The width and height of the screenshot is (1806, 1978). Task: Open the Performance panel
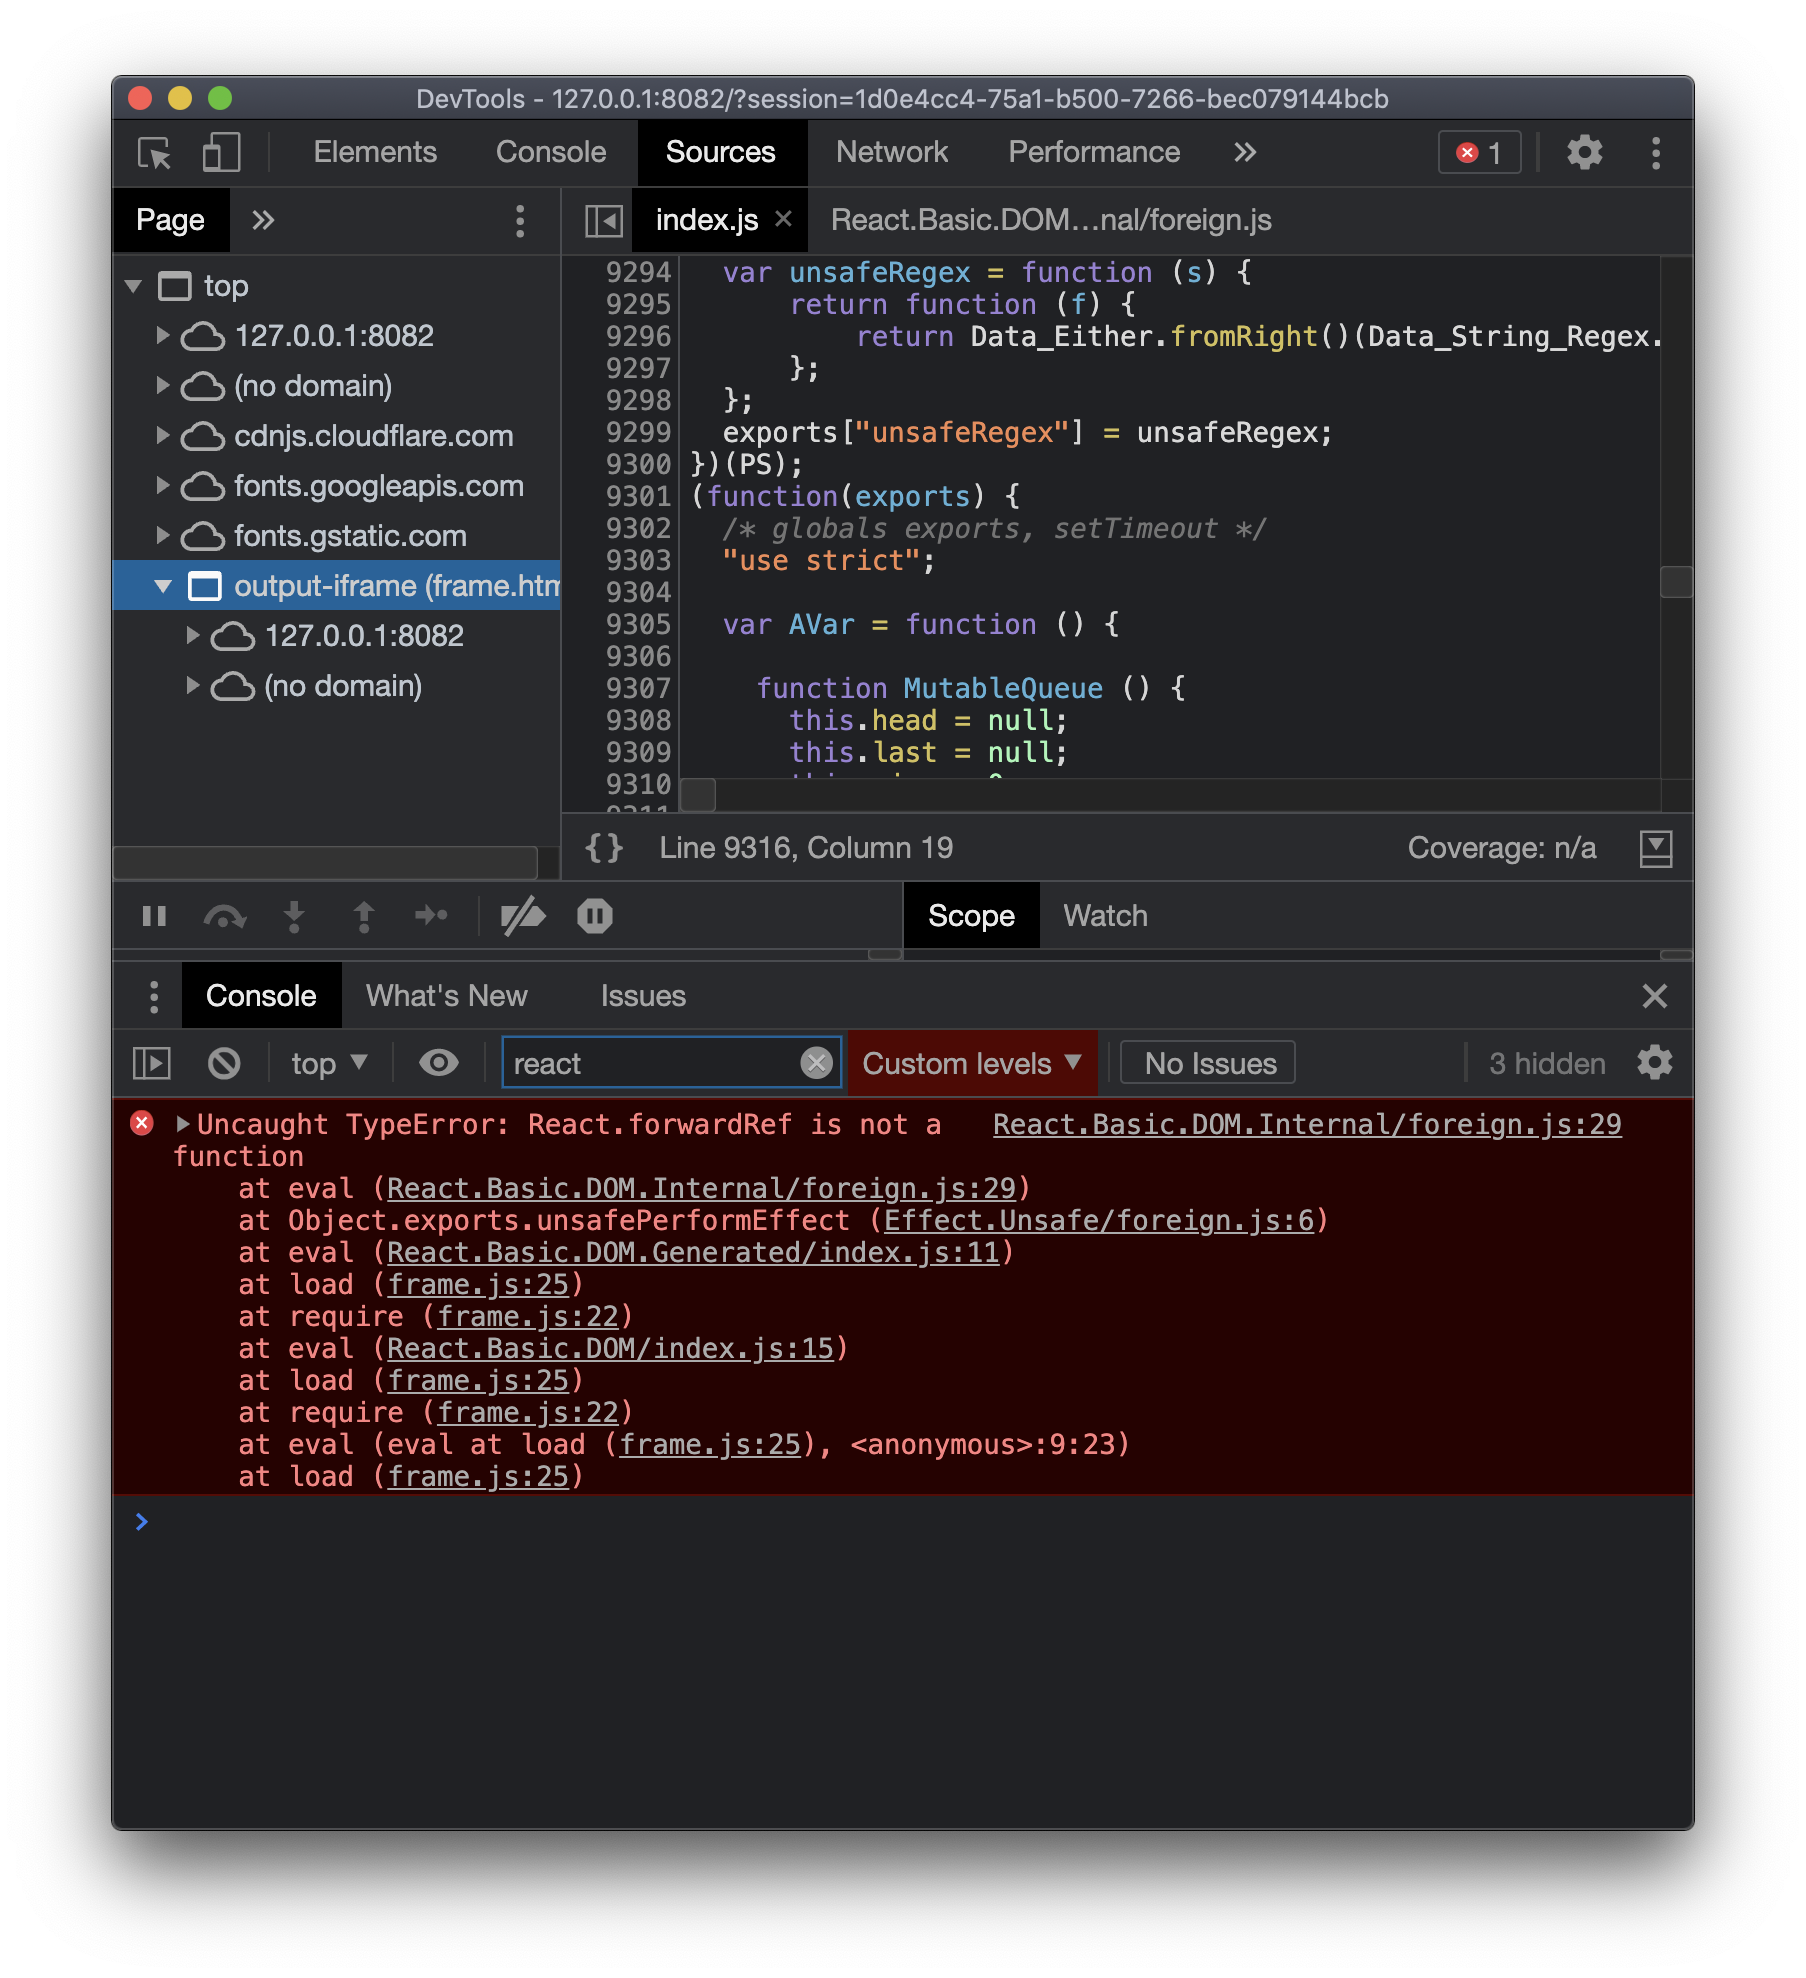[1094, 152]
